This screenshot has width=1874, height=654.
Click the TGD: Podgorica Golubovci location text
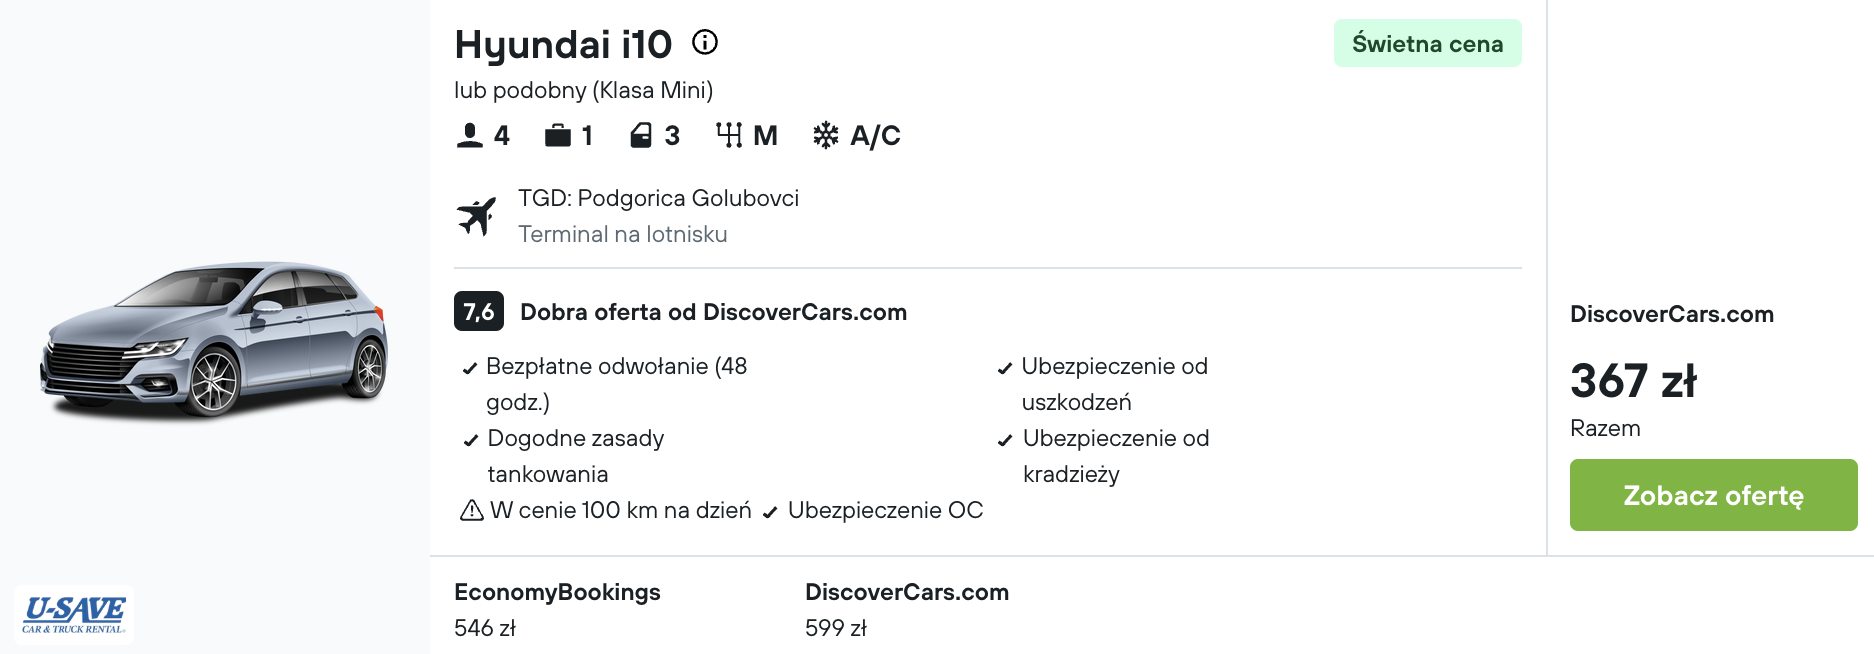(x=658, y=198)
